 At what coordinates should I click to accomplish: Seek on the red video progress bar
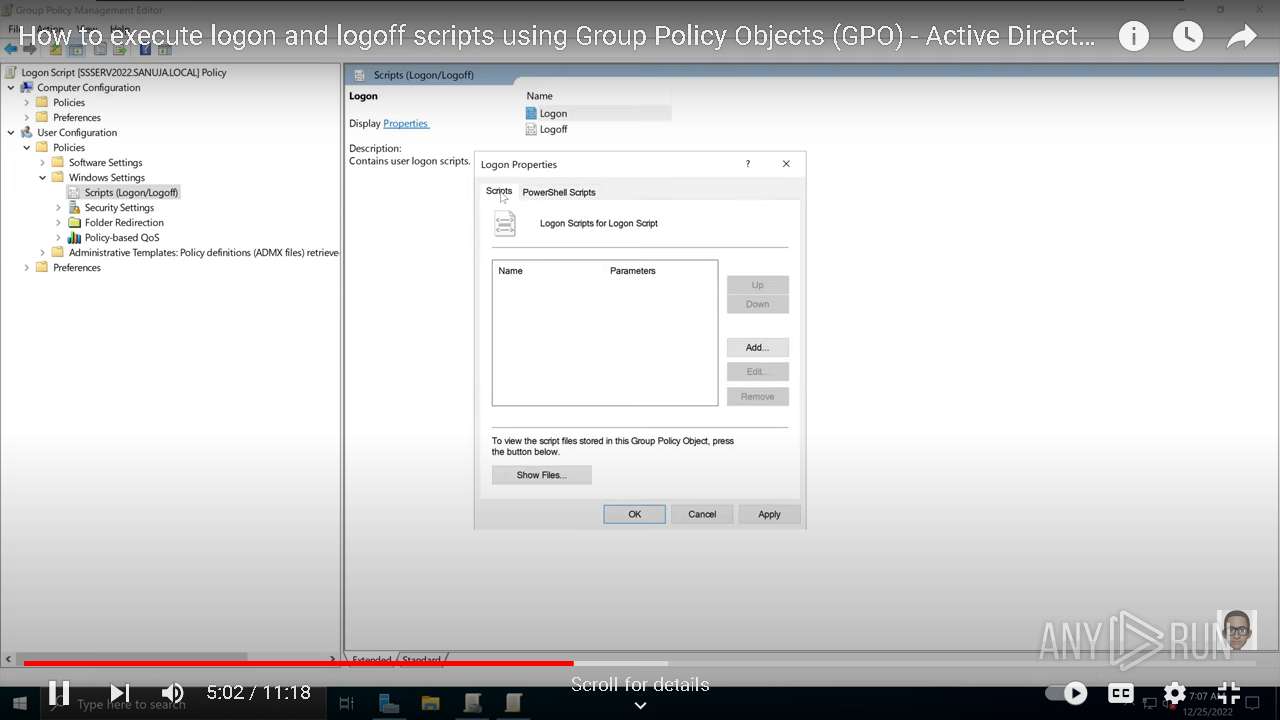coord(298,663)
